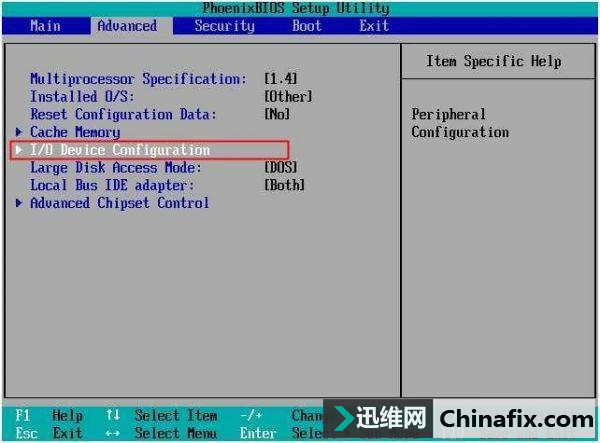Change the [1.4] specification value
The height and width of the screenshot is (443, 600).
pyautogui.click(x=280, y=79)
